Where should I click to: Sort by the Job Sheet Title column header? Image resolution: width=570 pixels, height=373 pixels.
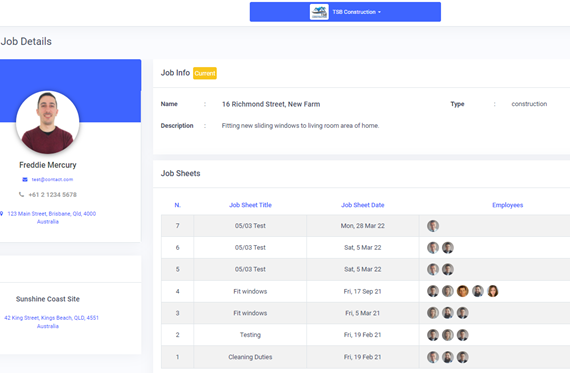(250, 205)
